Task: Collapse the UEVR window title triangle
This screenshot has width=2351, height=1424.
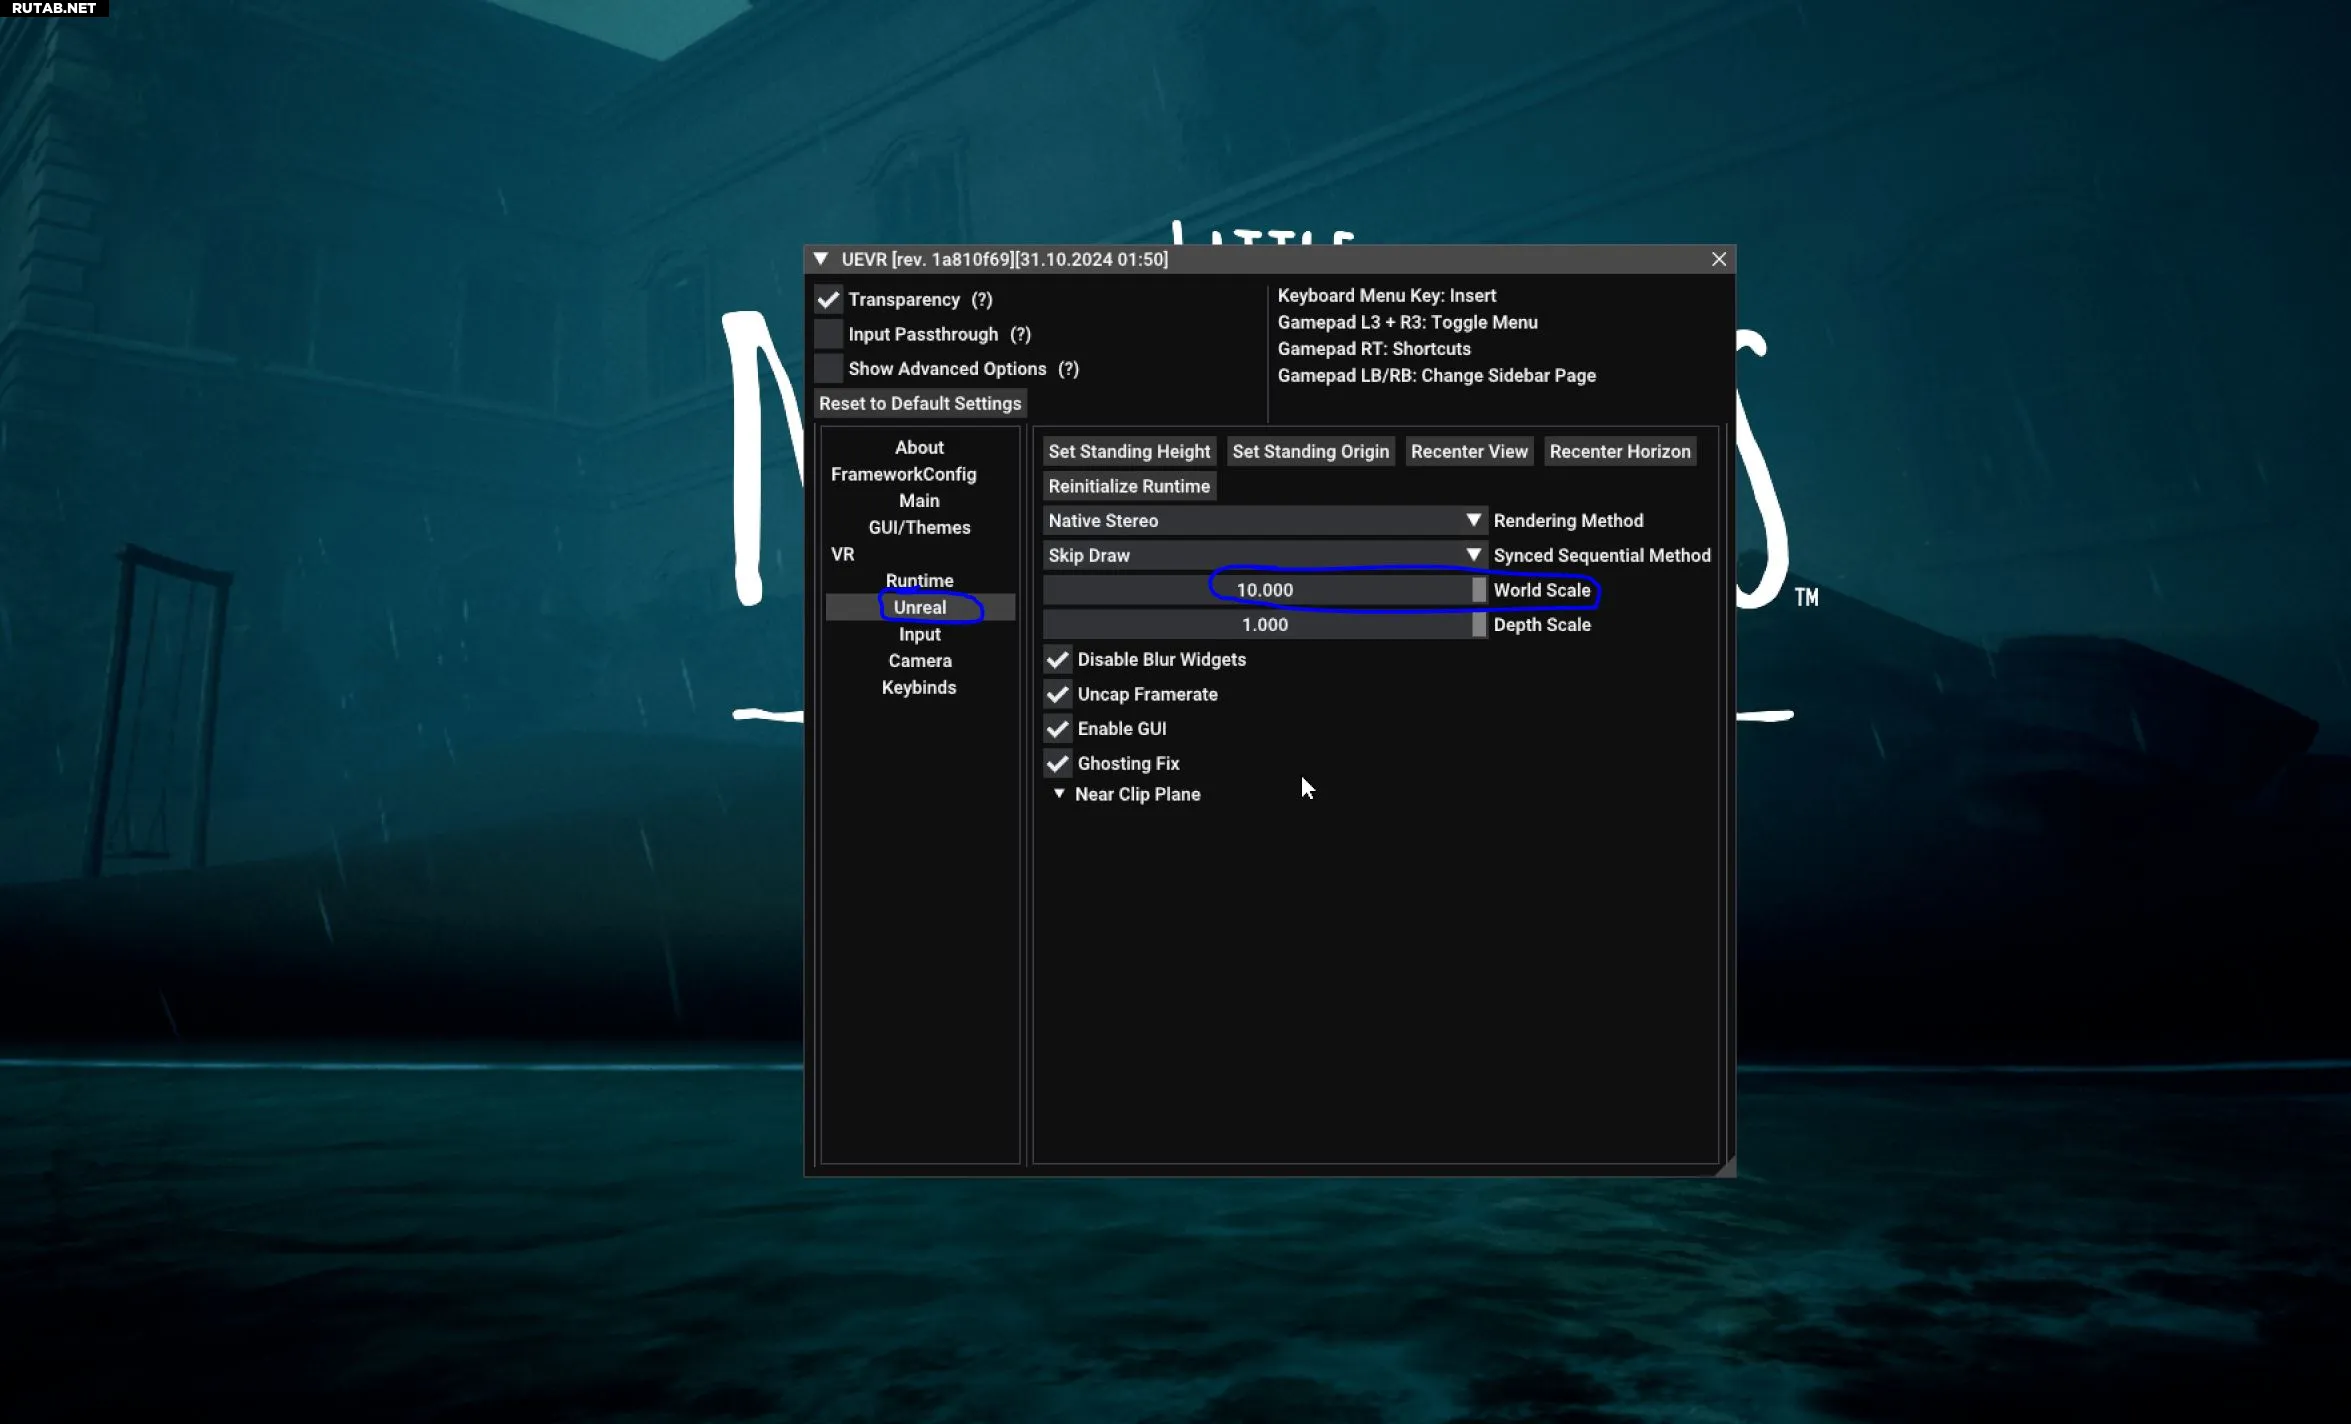Action: coord(821,259)
